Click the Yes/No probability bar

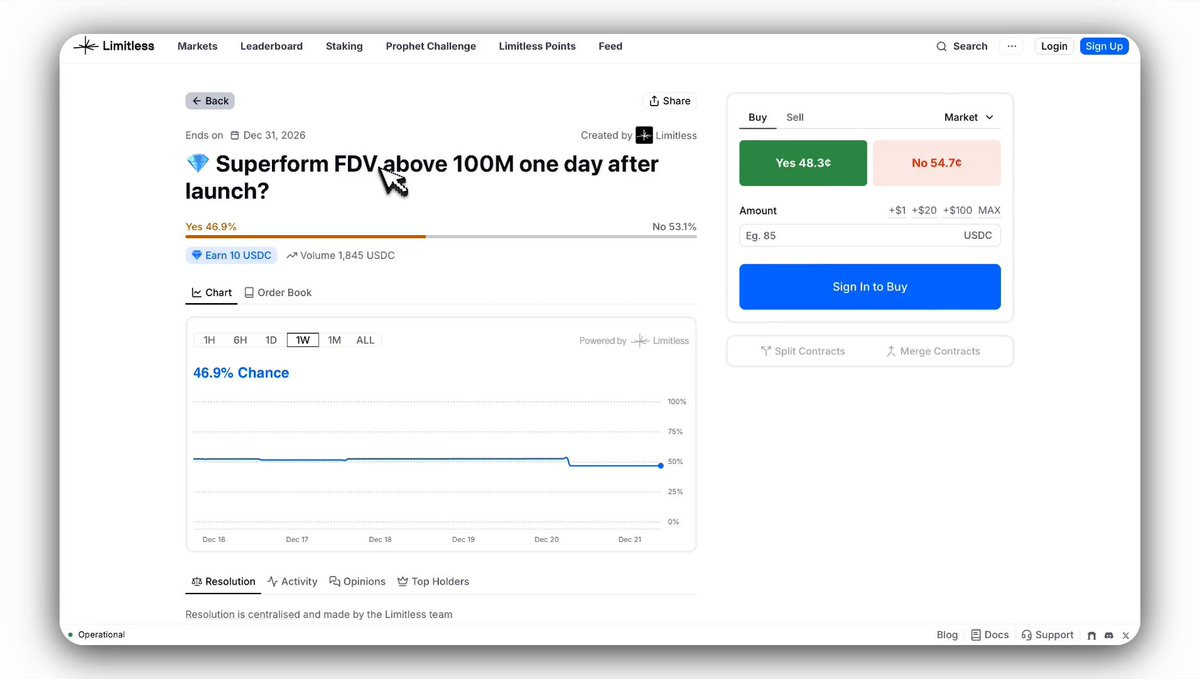441,237
